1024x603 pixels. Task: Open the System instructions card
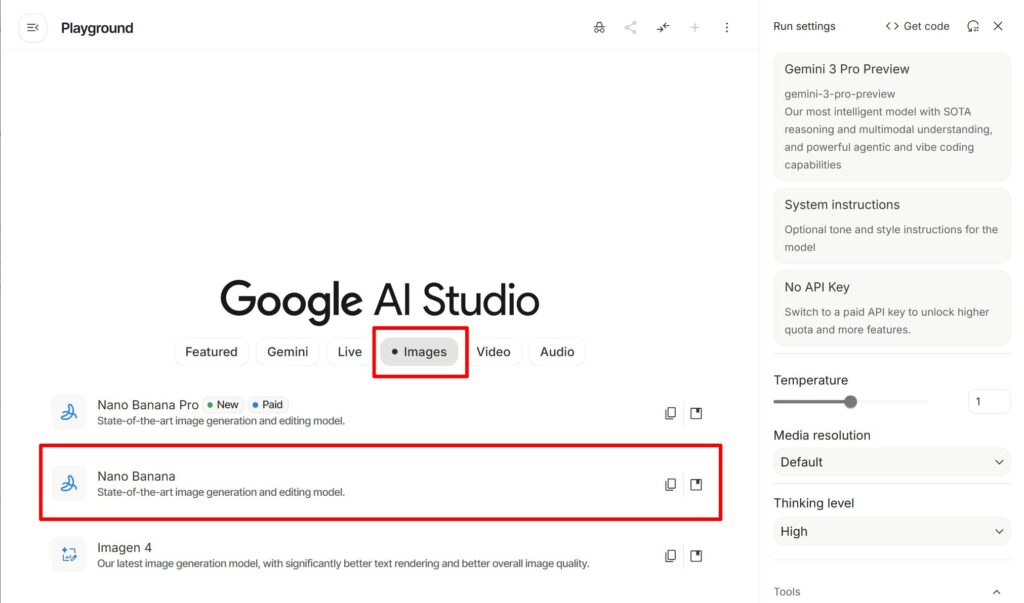(891, 224)
